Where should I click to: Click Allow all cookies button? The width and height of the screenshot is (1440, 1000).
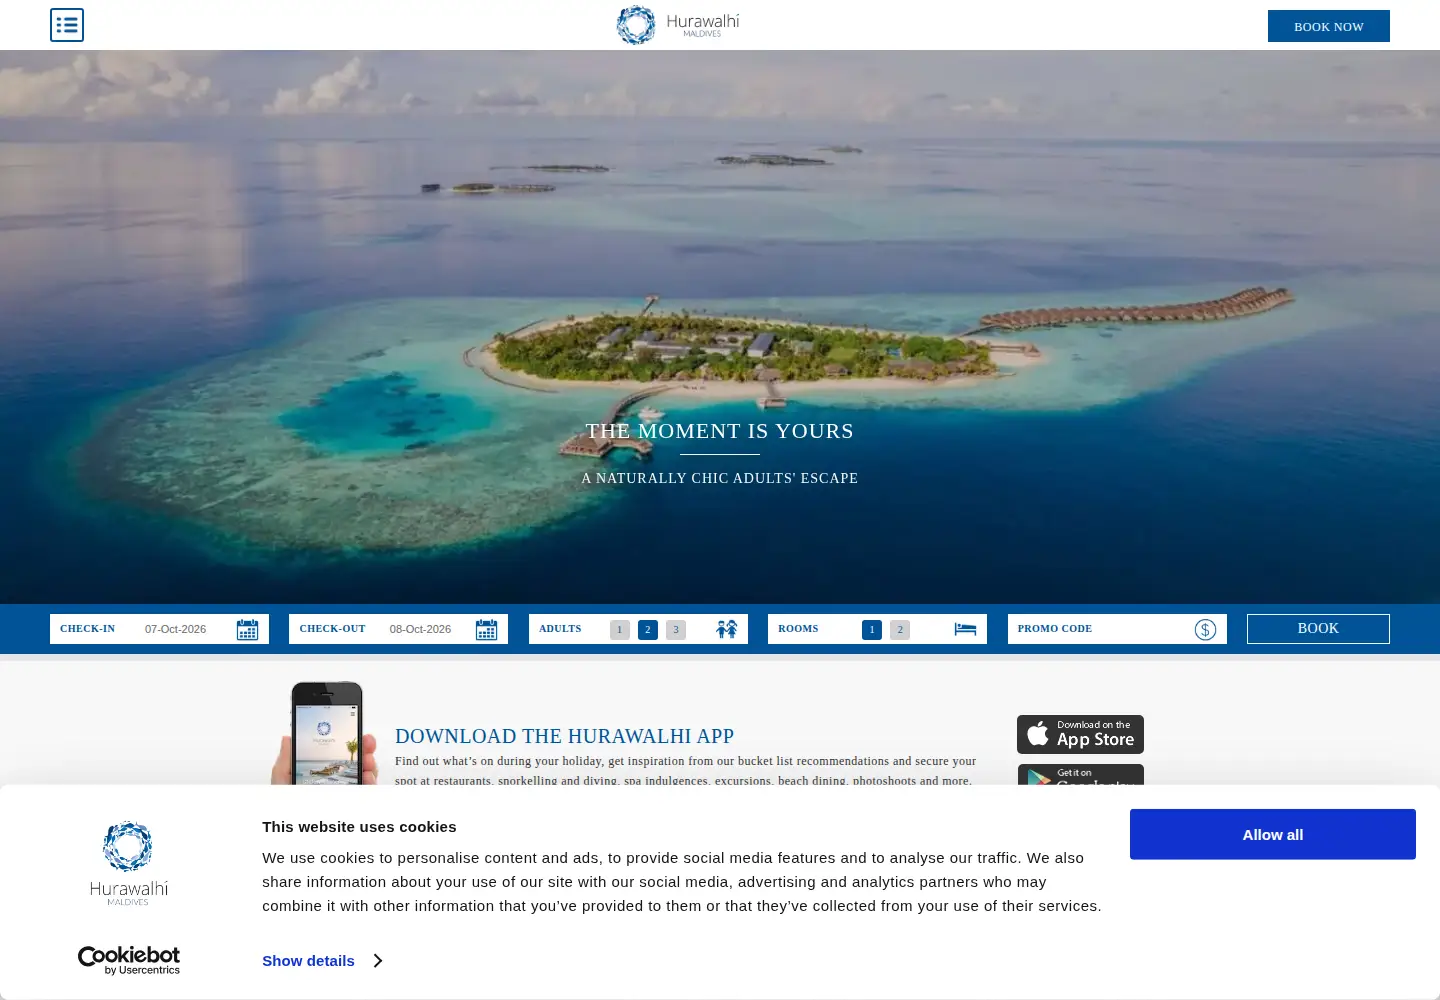[1273, 834]
